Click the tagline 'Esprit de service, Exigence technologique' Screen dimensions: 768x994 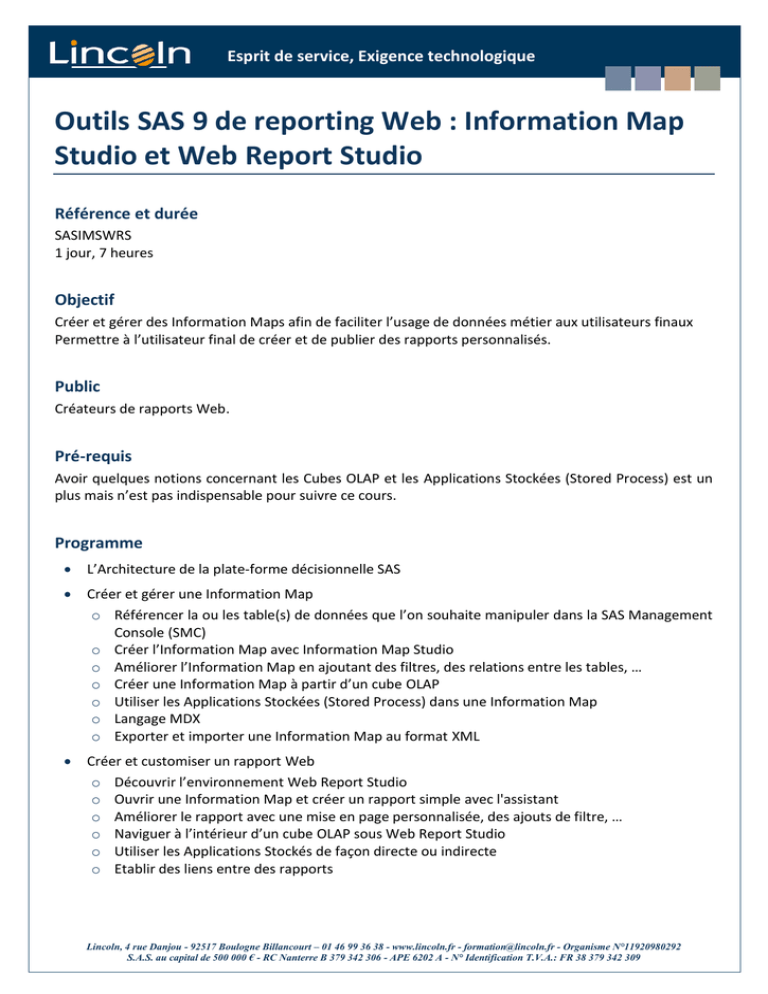(x=381, y=56)
